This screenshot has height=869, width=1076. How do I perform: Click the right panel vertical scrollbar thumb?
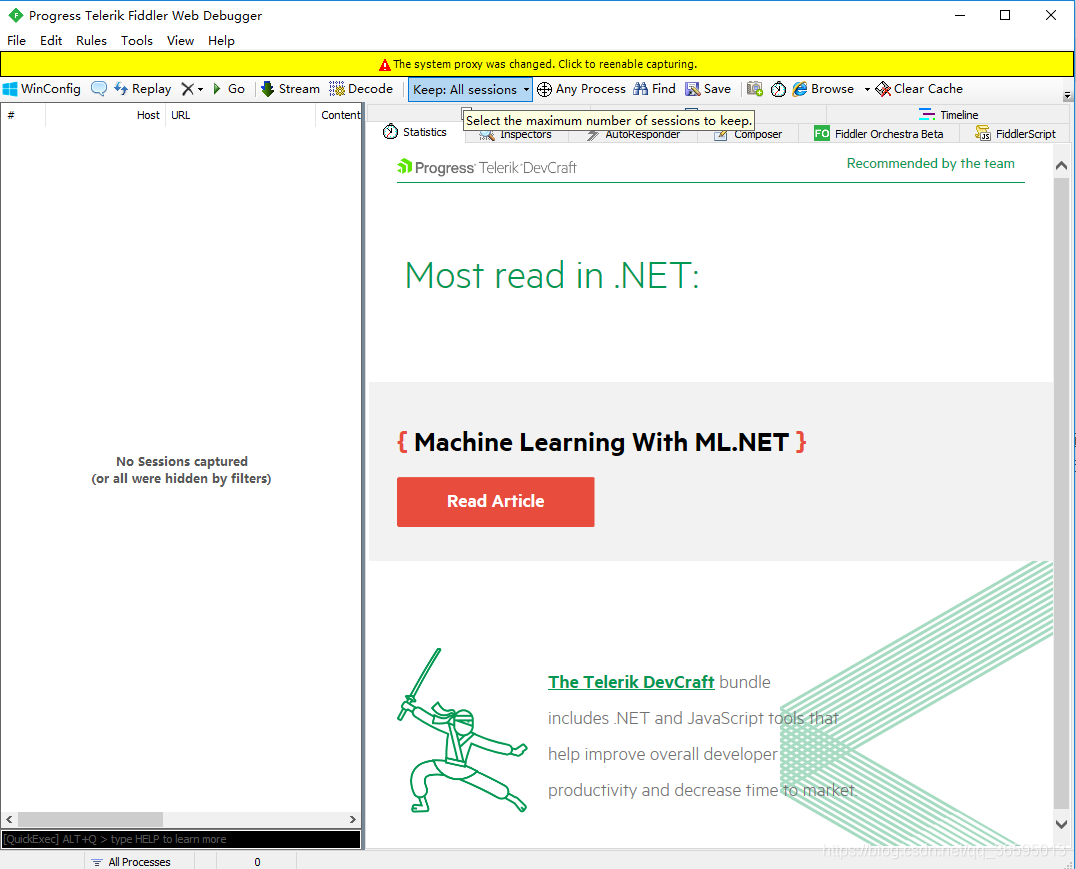click(x=1061, y=493)
